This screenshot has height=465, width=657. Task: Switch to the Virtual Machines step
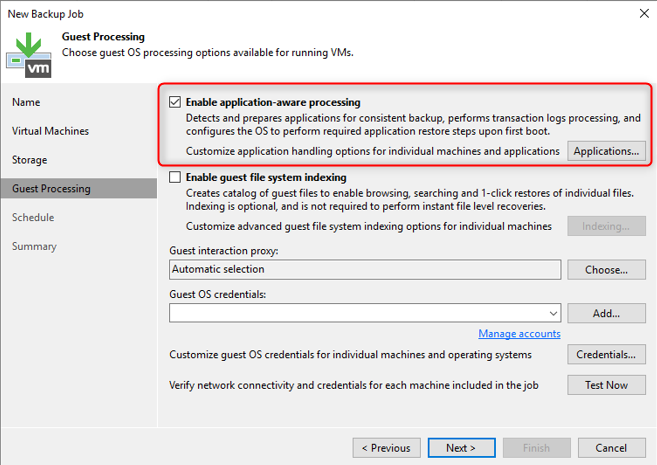click(x=50, y=131)
